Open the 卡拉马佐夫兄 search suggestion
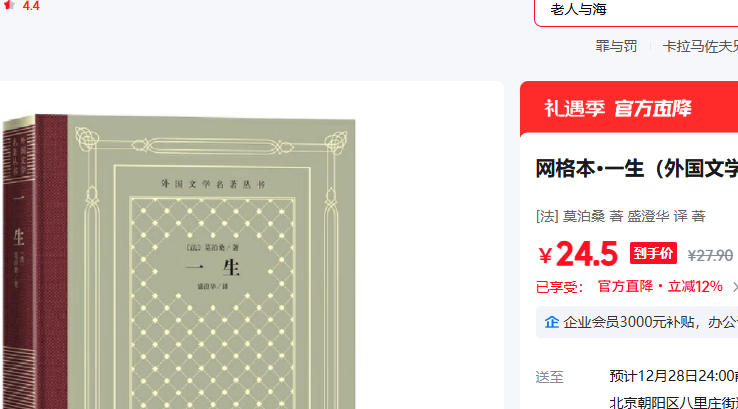738x409 pixels. coord(700,46)
